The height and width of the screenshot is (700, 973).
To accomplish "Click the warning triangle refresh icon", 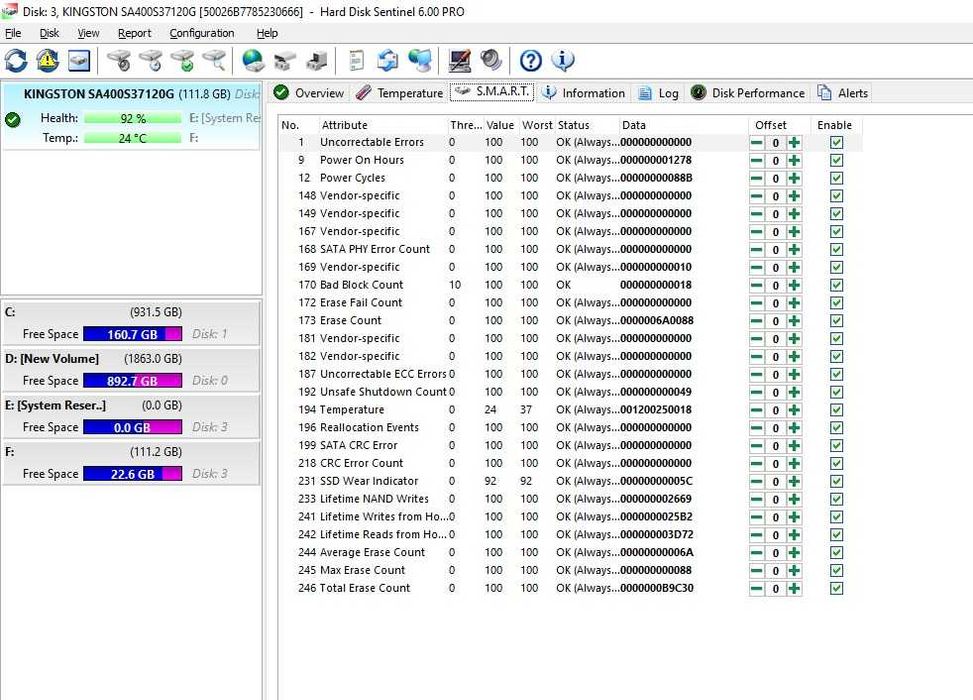I will [48, 61].
